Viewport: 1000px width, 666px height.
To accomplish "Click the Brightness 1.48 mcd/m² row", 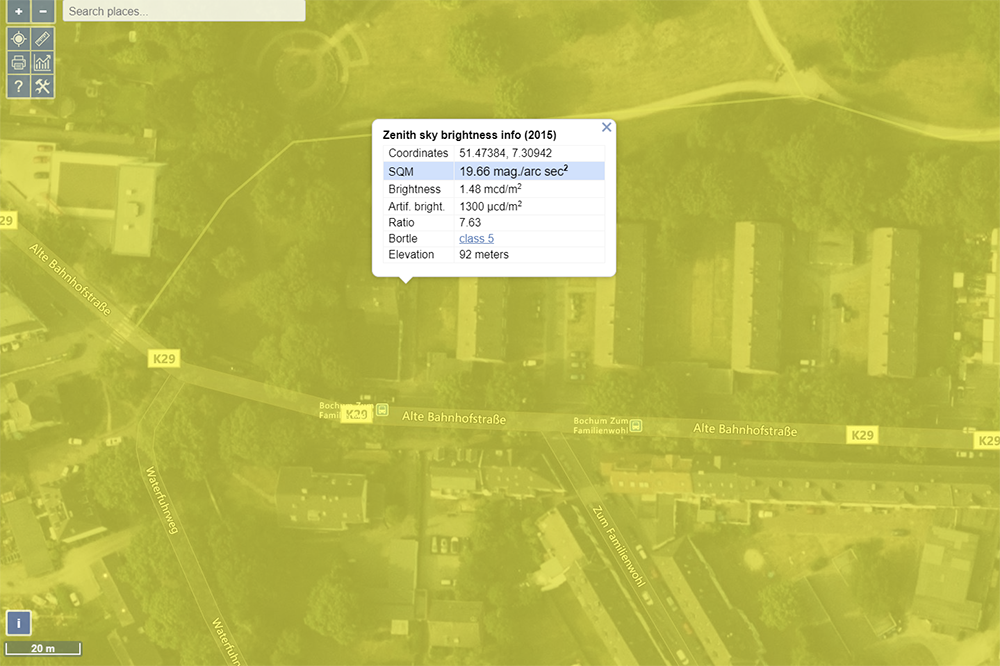I will pyautogui.click(x=494, y=189).
